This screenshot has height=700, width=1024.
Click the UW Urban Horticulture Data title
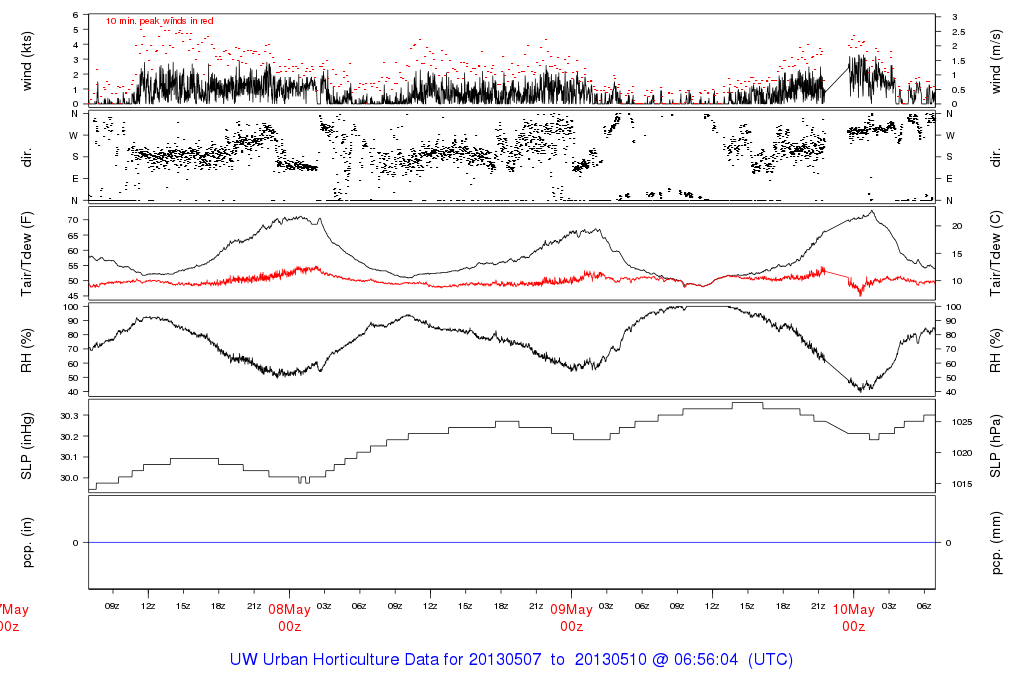(511, 660)
